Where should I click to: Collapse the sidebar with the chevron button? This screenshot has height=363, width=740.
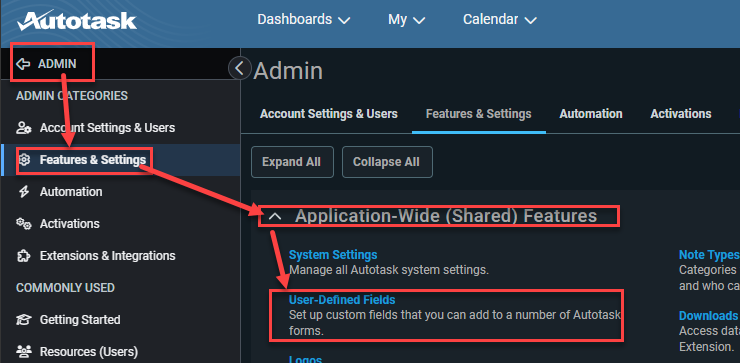pos(239,68)
